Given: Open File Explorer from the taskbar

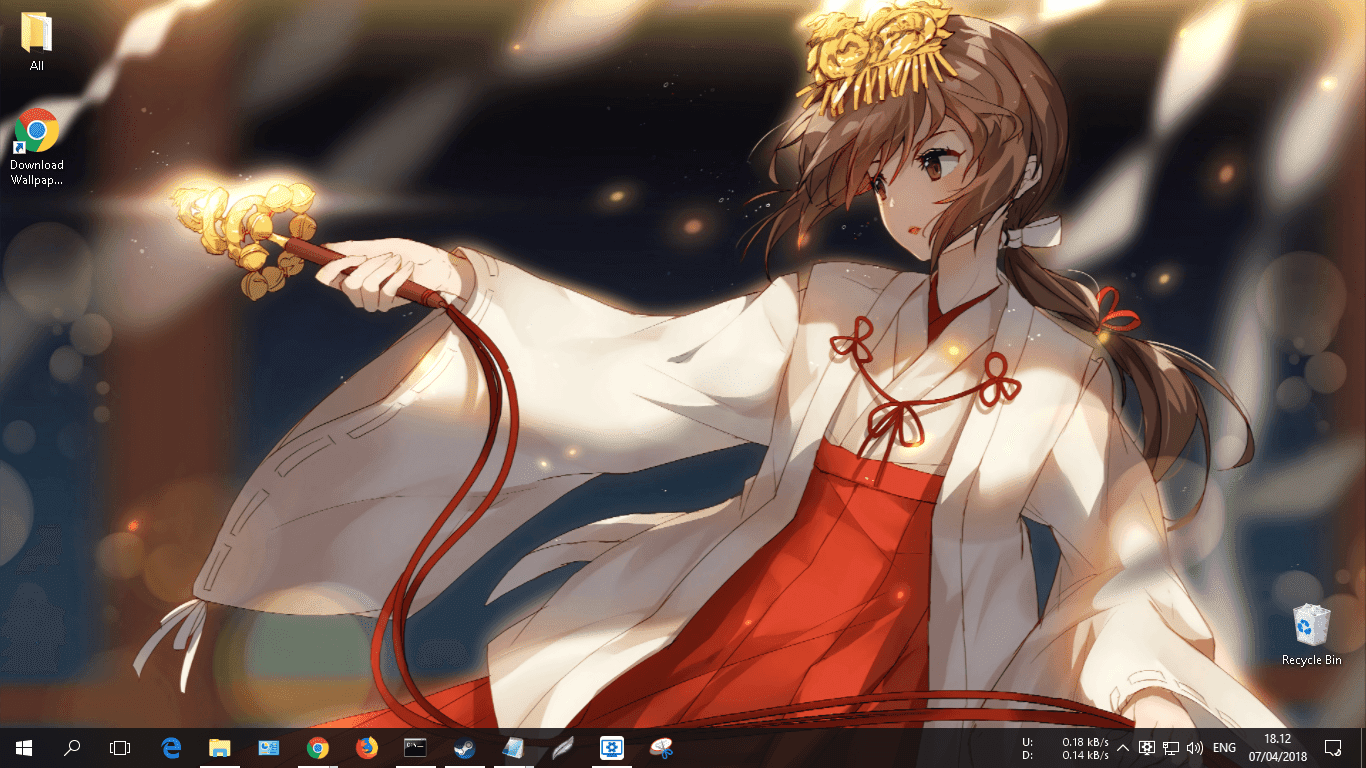Looking at the screenshot, I should 220,747.
